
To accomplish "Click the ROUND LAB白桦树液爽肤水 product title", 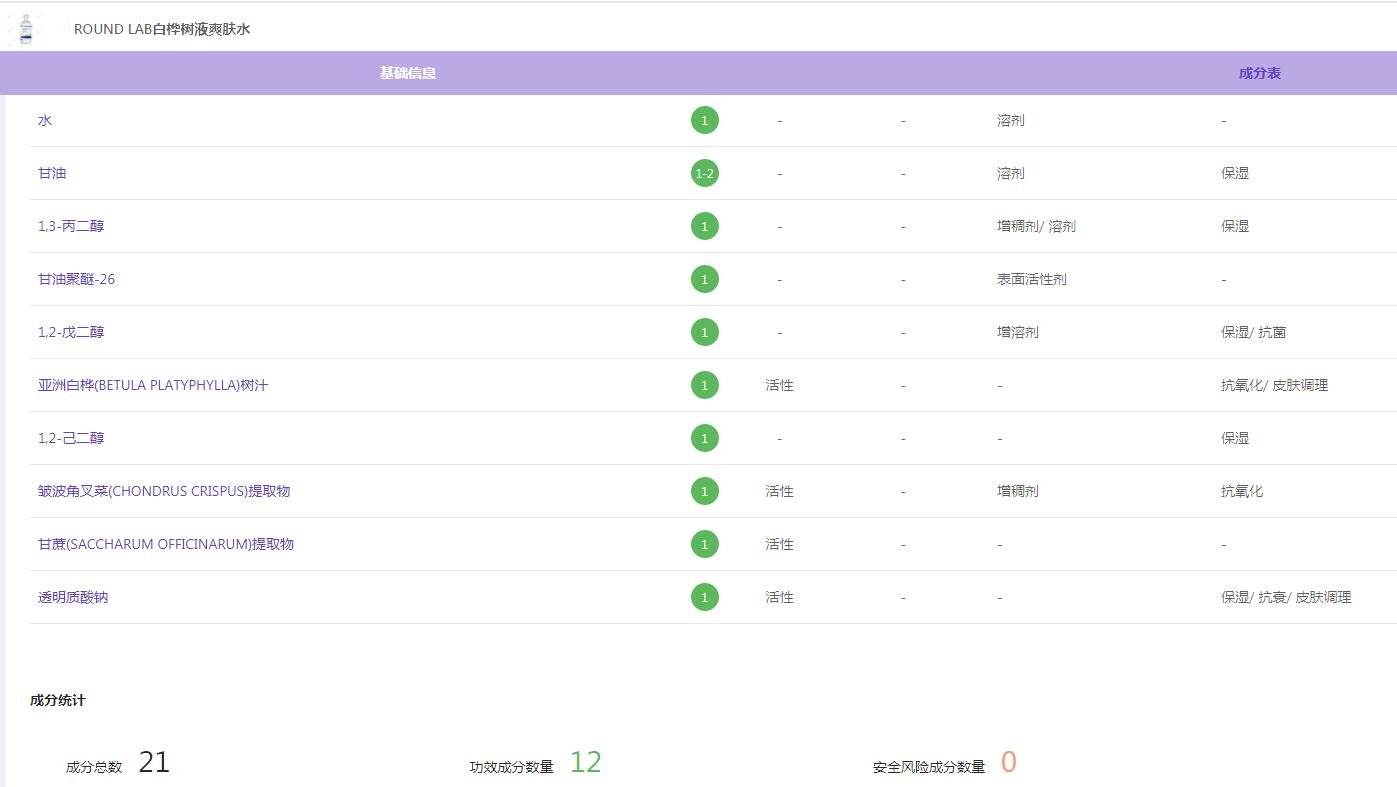I will (x=162, y=29).
